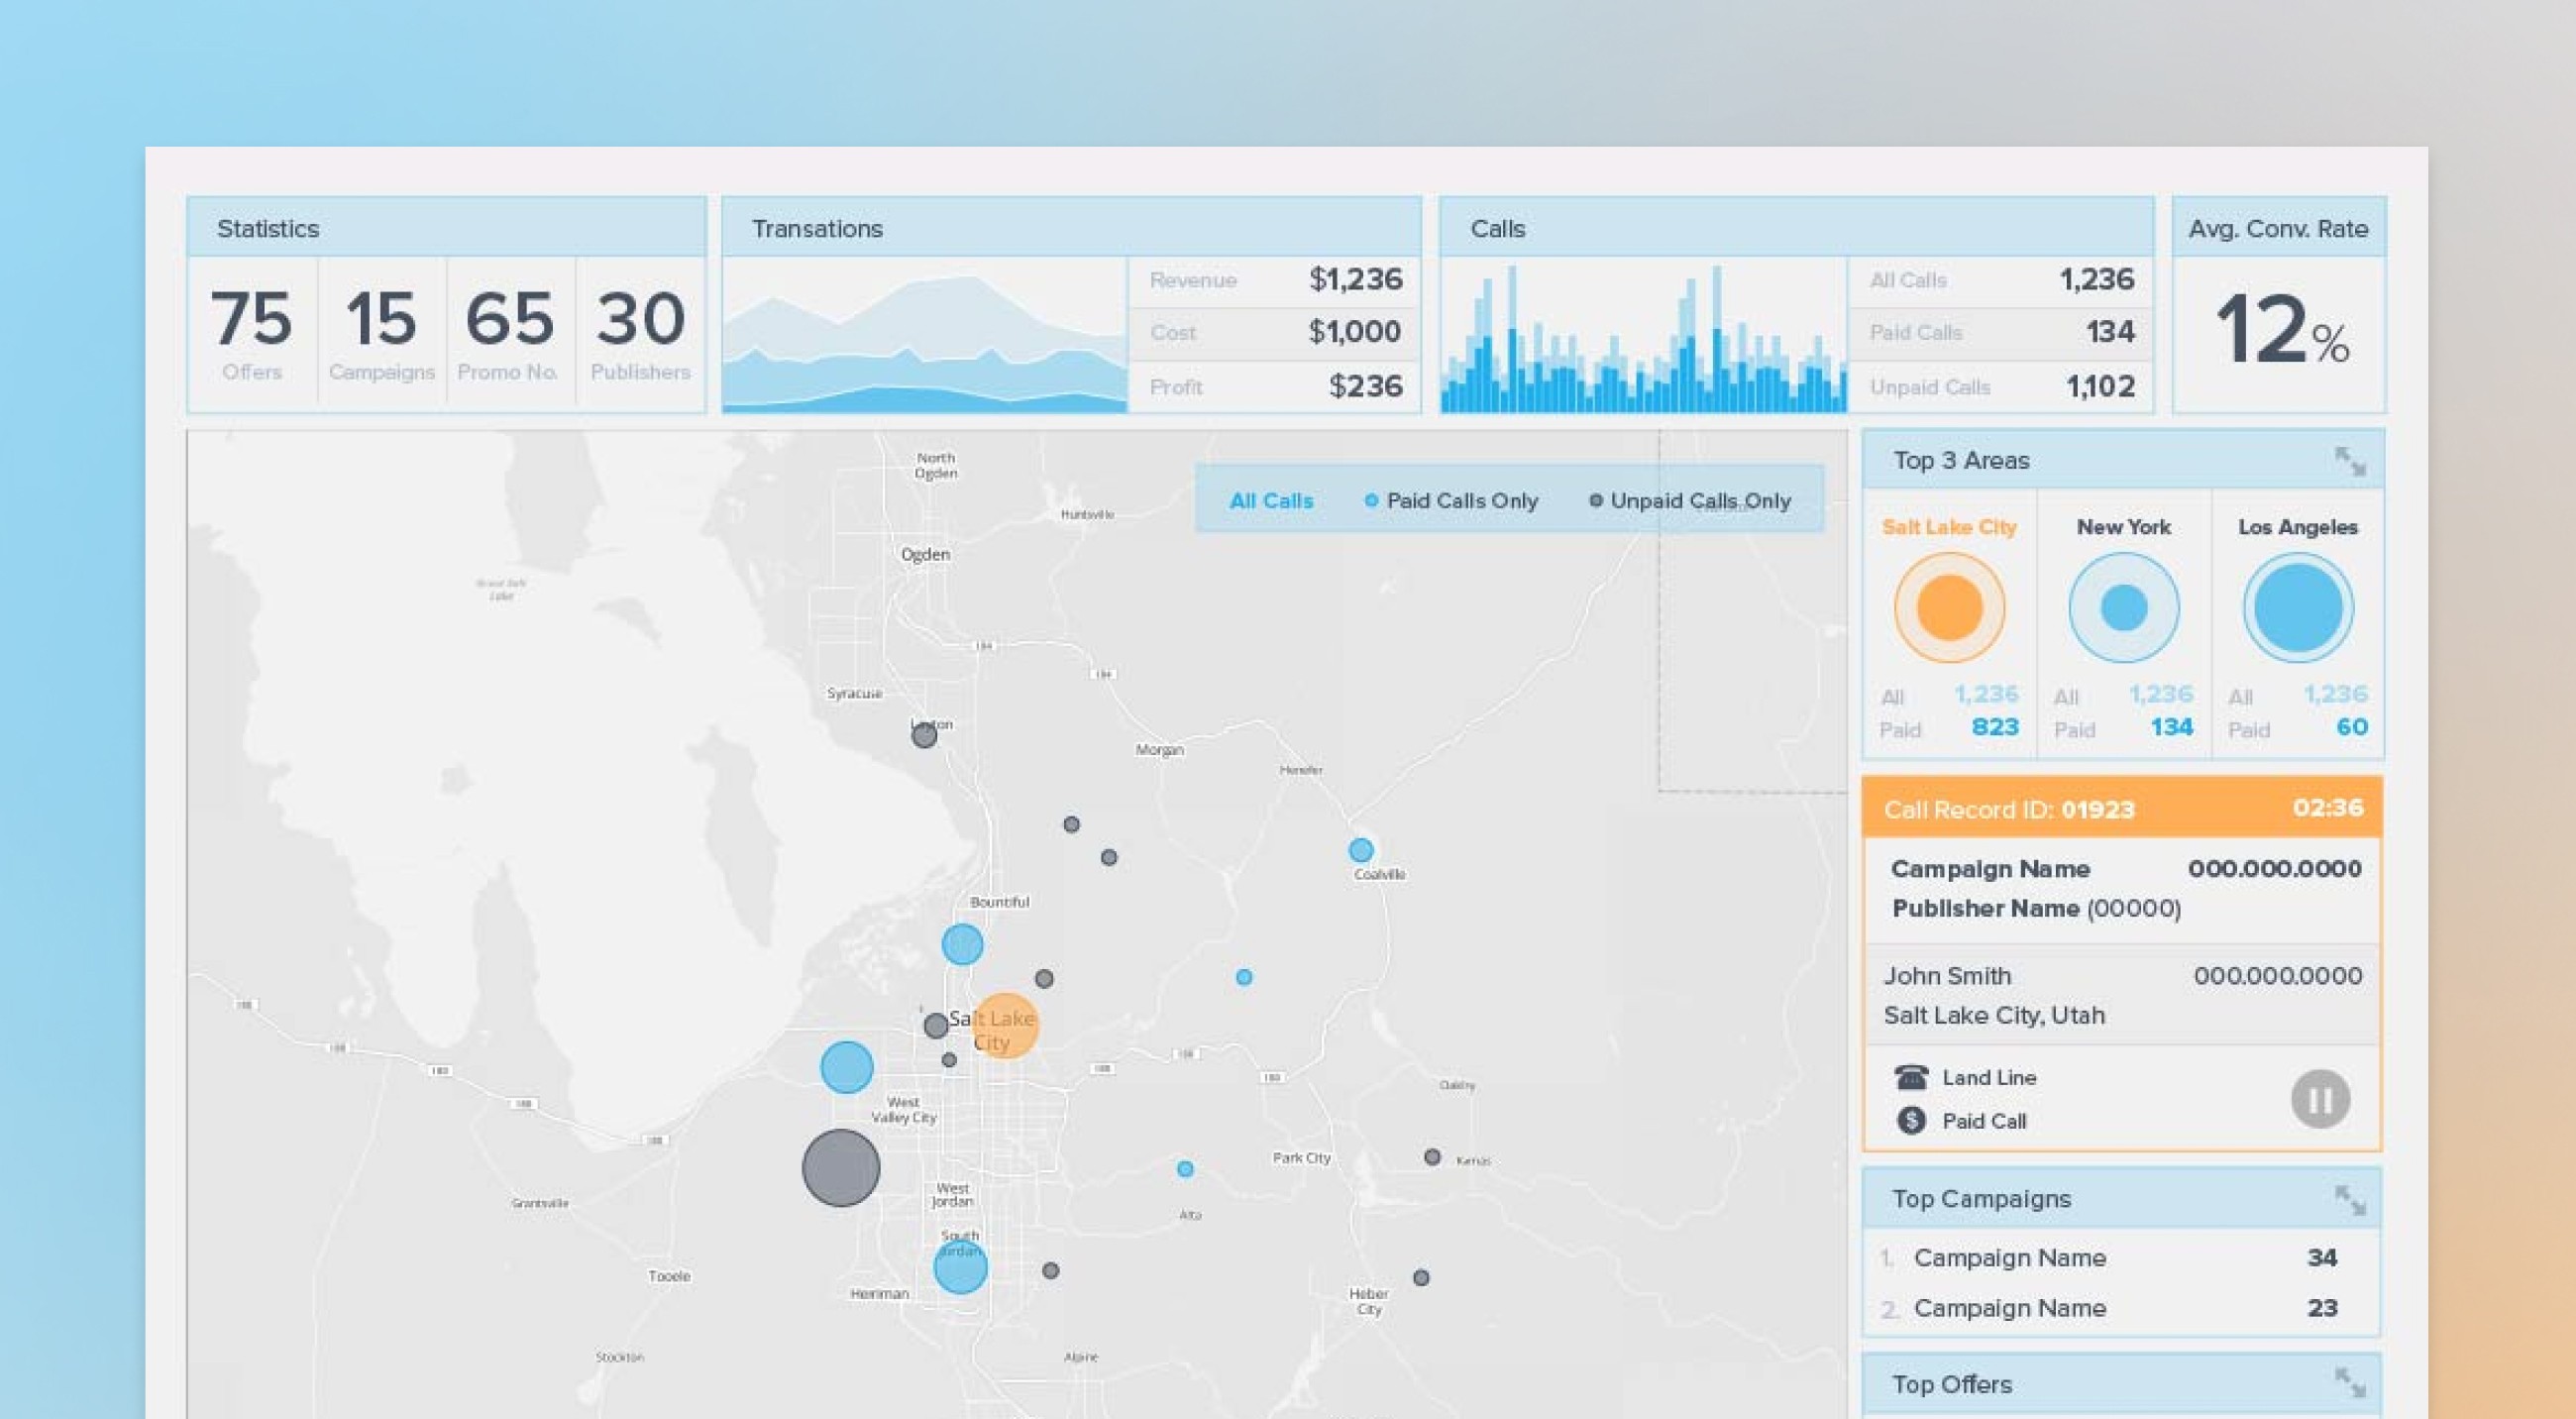Select the Paid Calls Only filter
This screenshot has height=1419, width=2576.
(x=1451, y=501)
